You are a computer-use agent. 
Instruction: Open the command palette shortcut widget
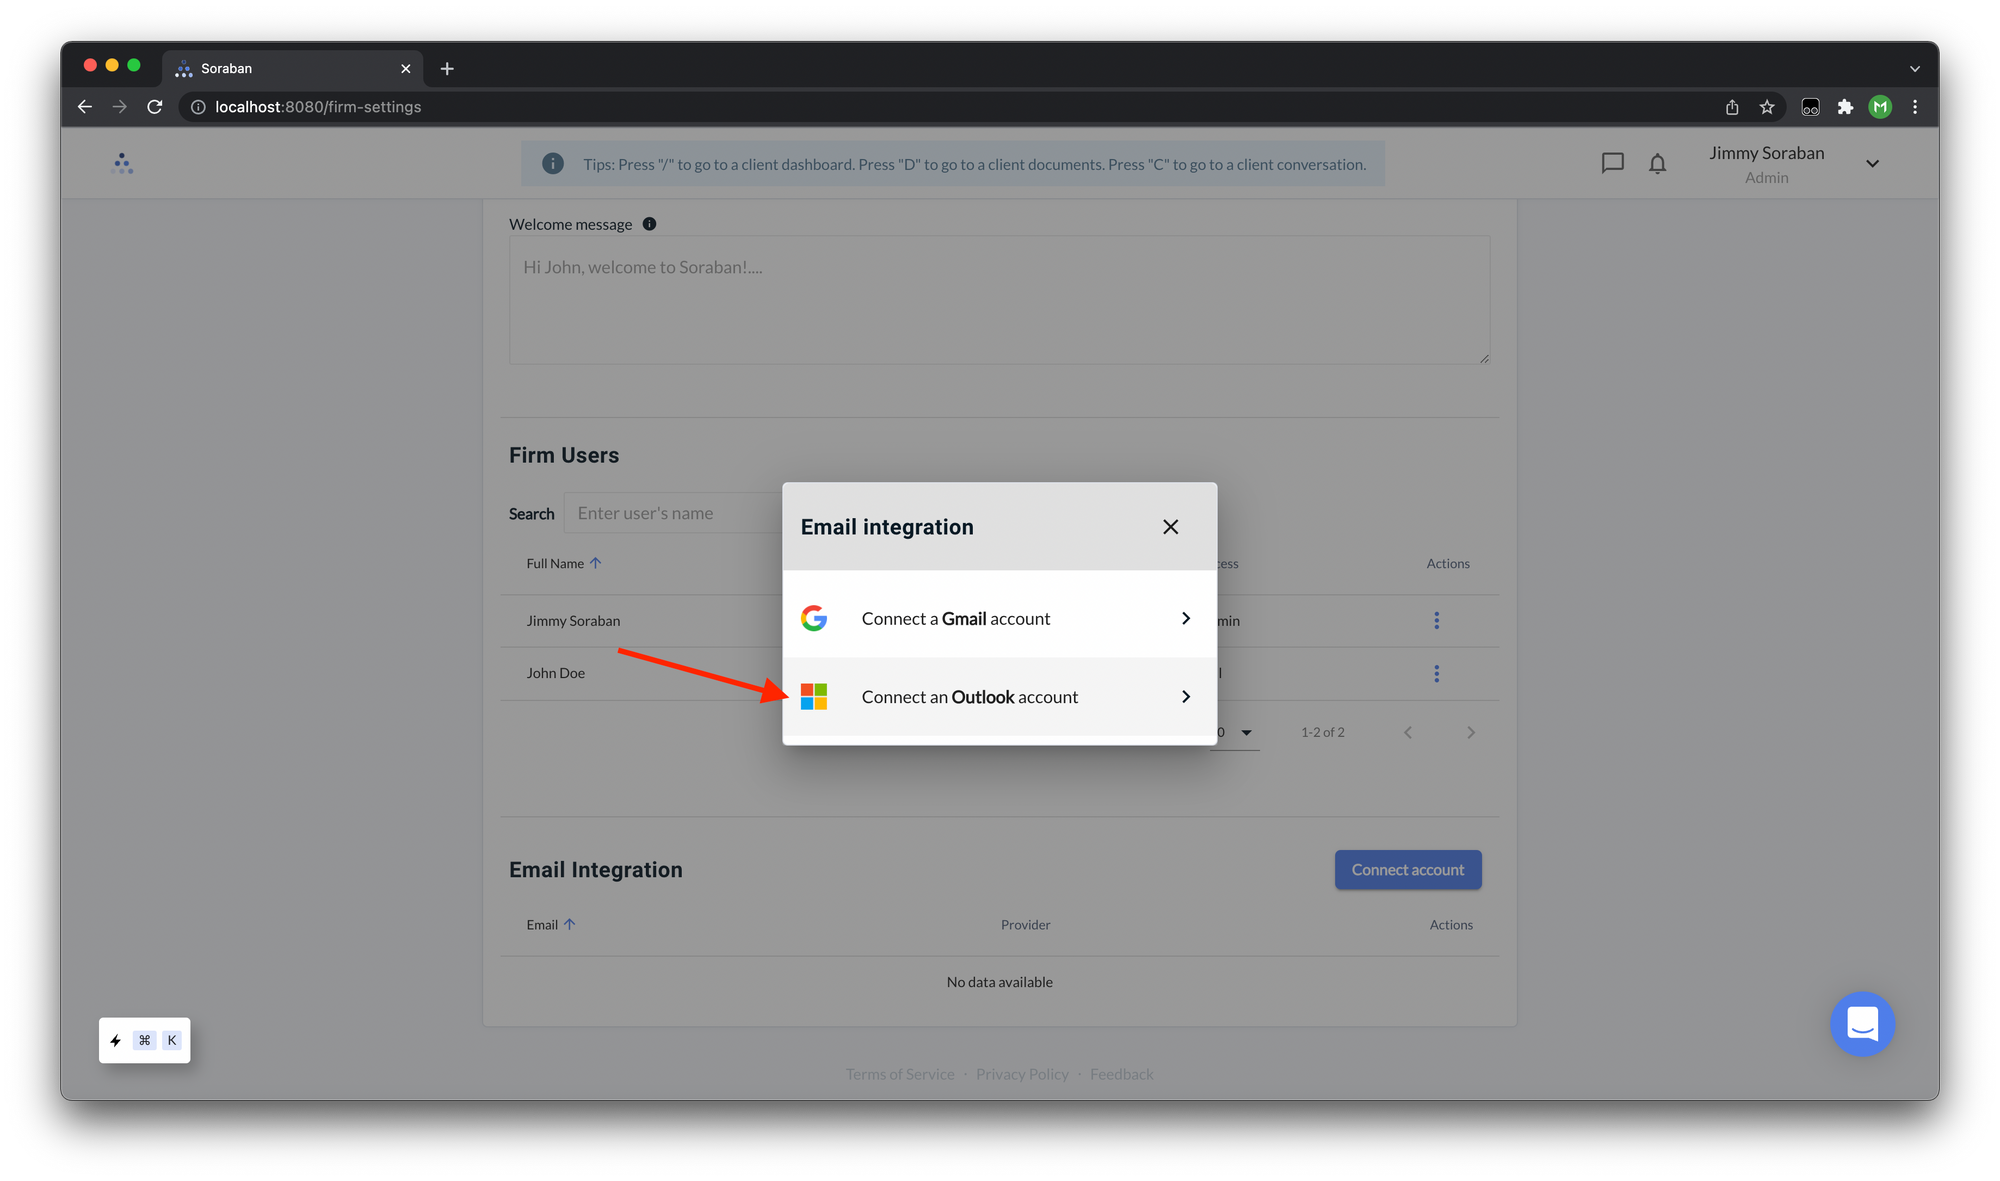(x=145, y=1041)
